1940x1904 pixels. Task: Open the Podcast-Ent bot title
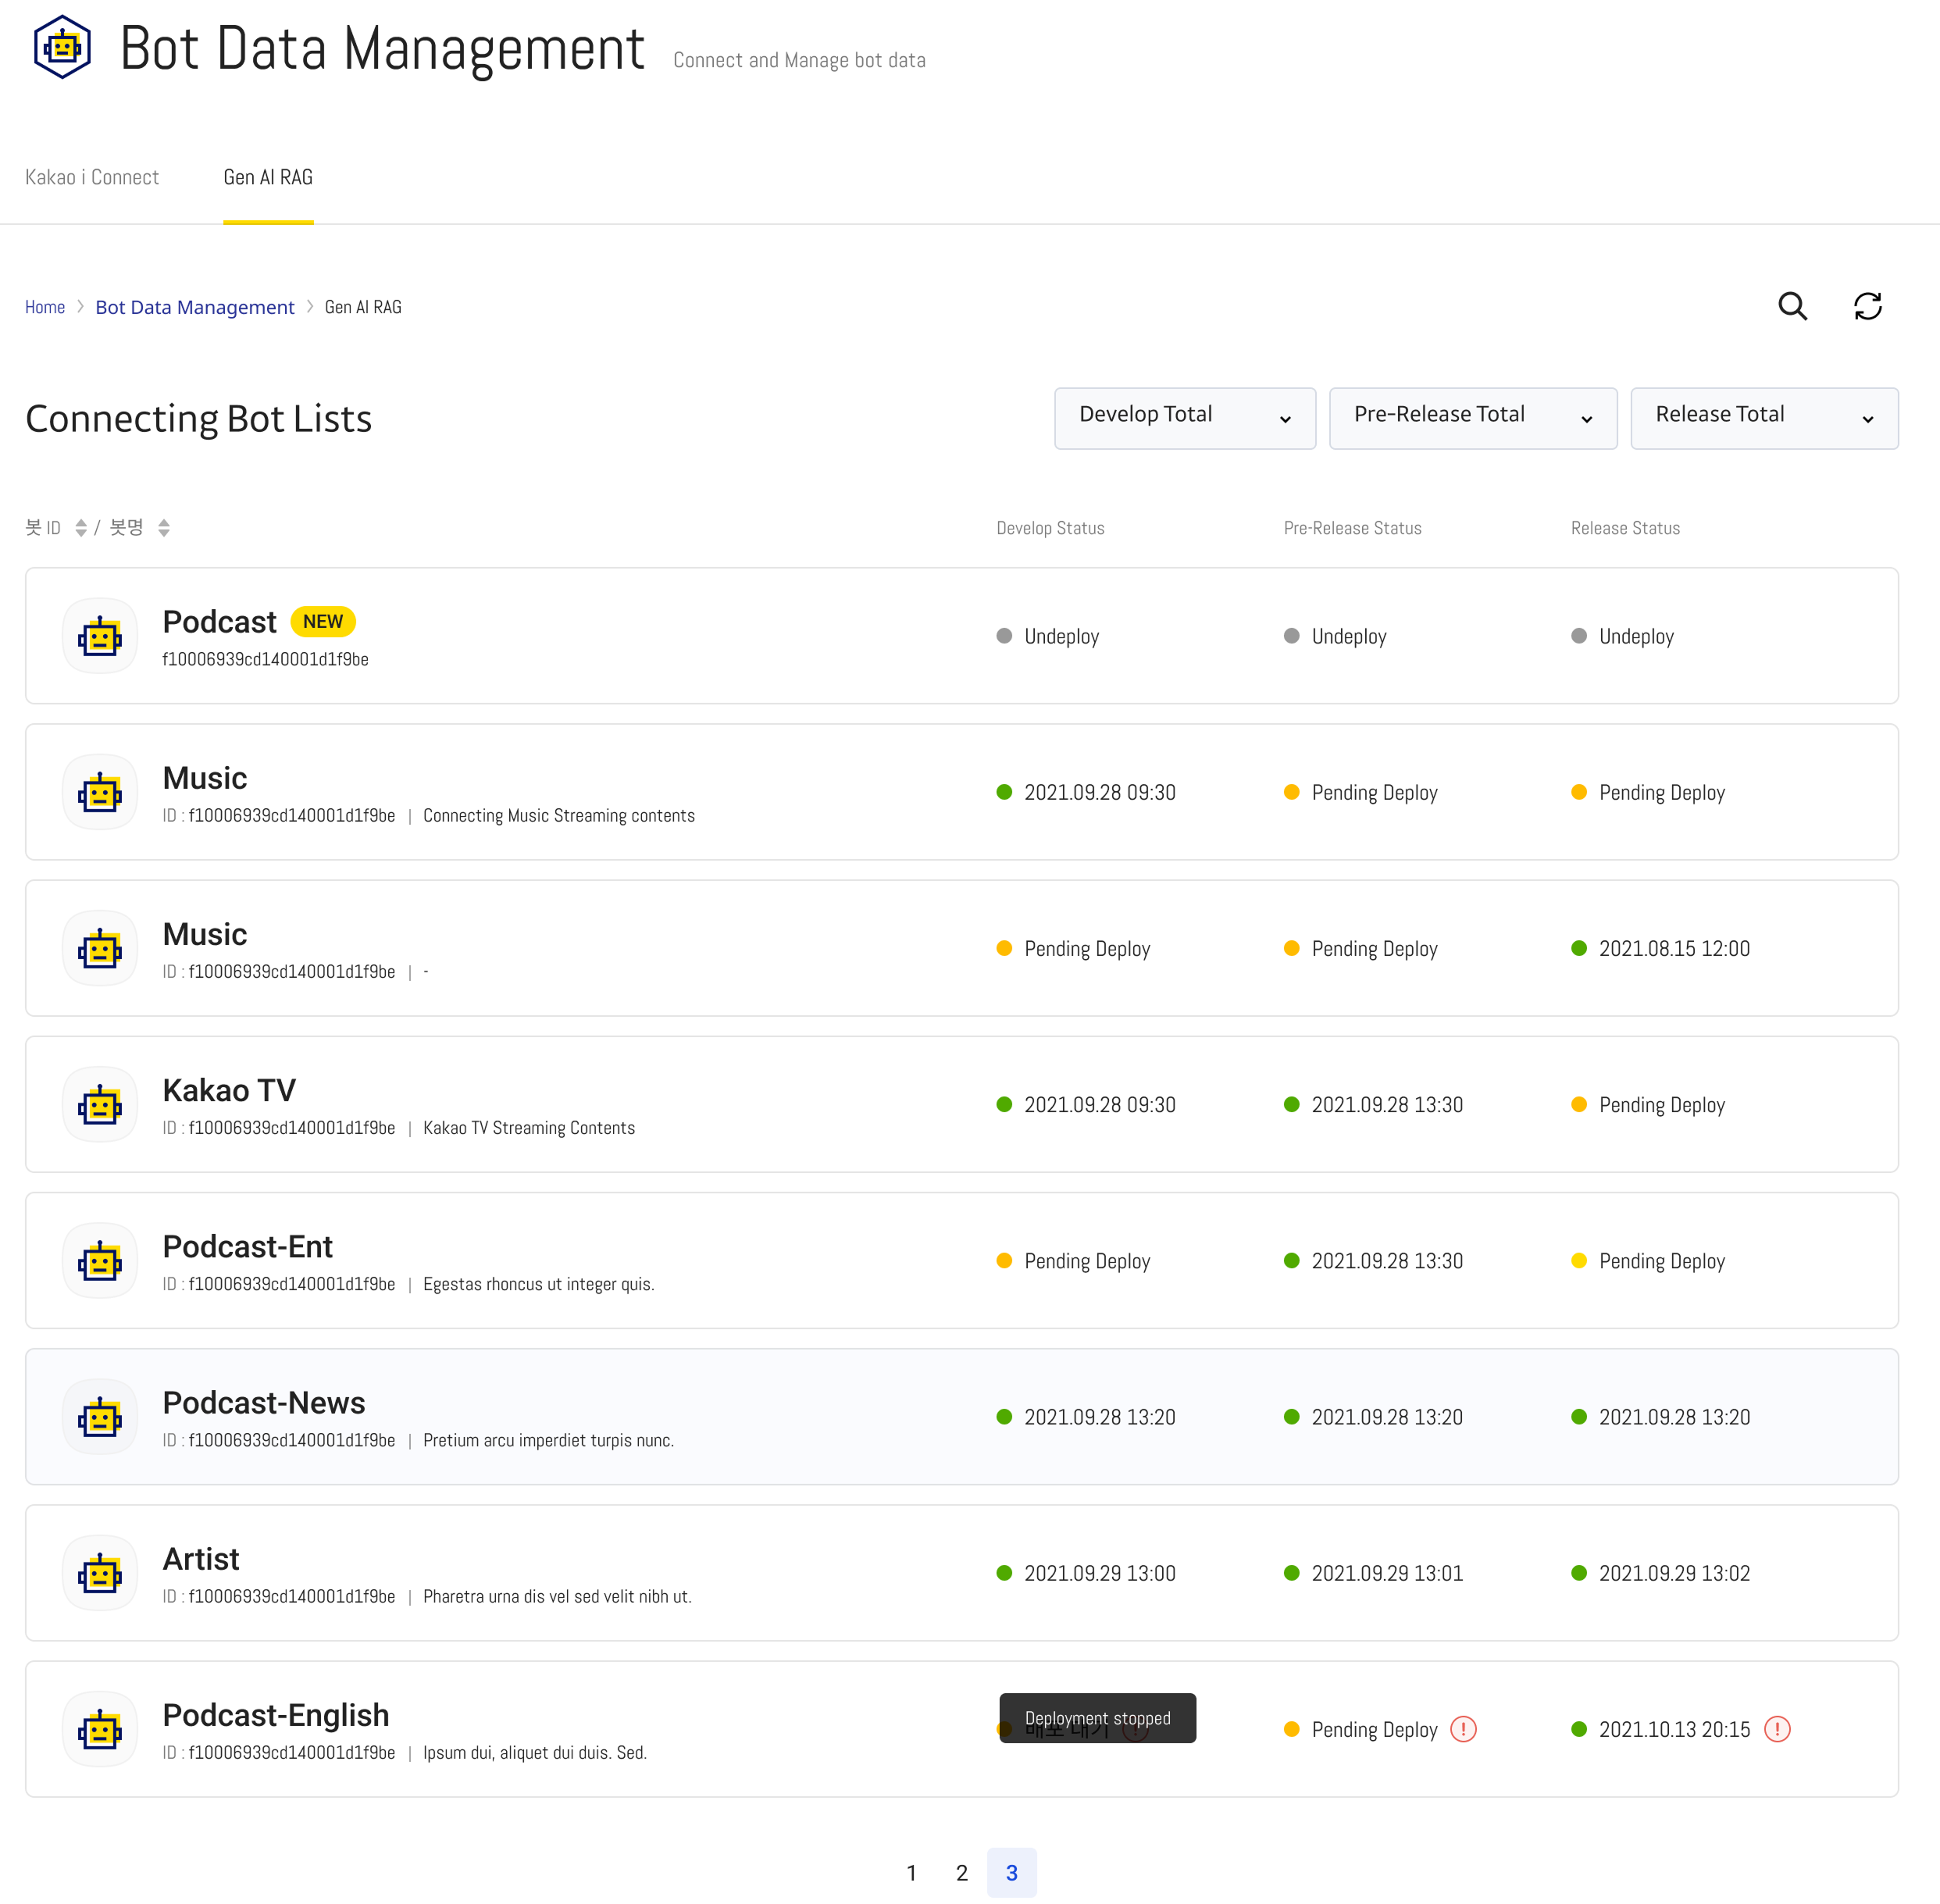[248, 1246]
